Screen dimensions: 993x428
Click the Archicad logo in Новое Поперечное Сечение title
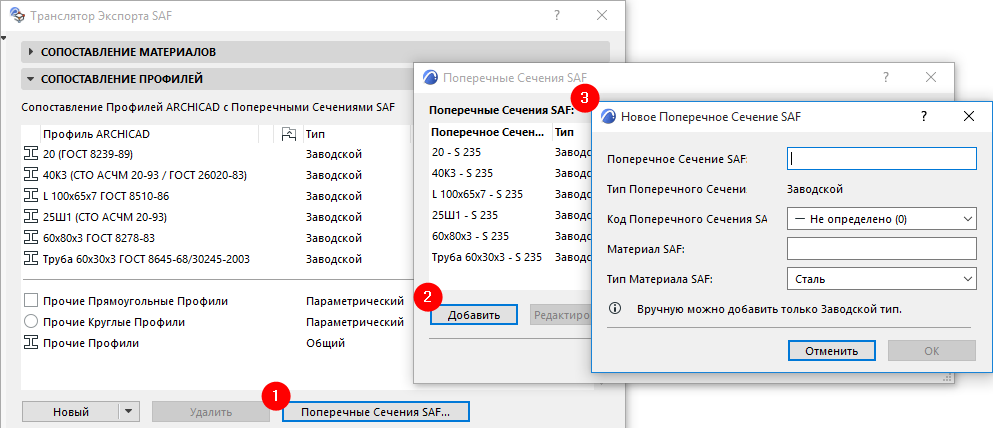(x=608, y=116)
